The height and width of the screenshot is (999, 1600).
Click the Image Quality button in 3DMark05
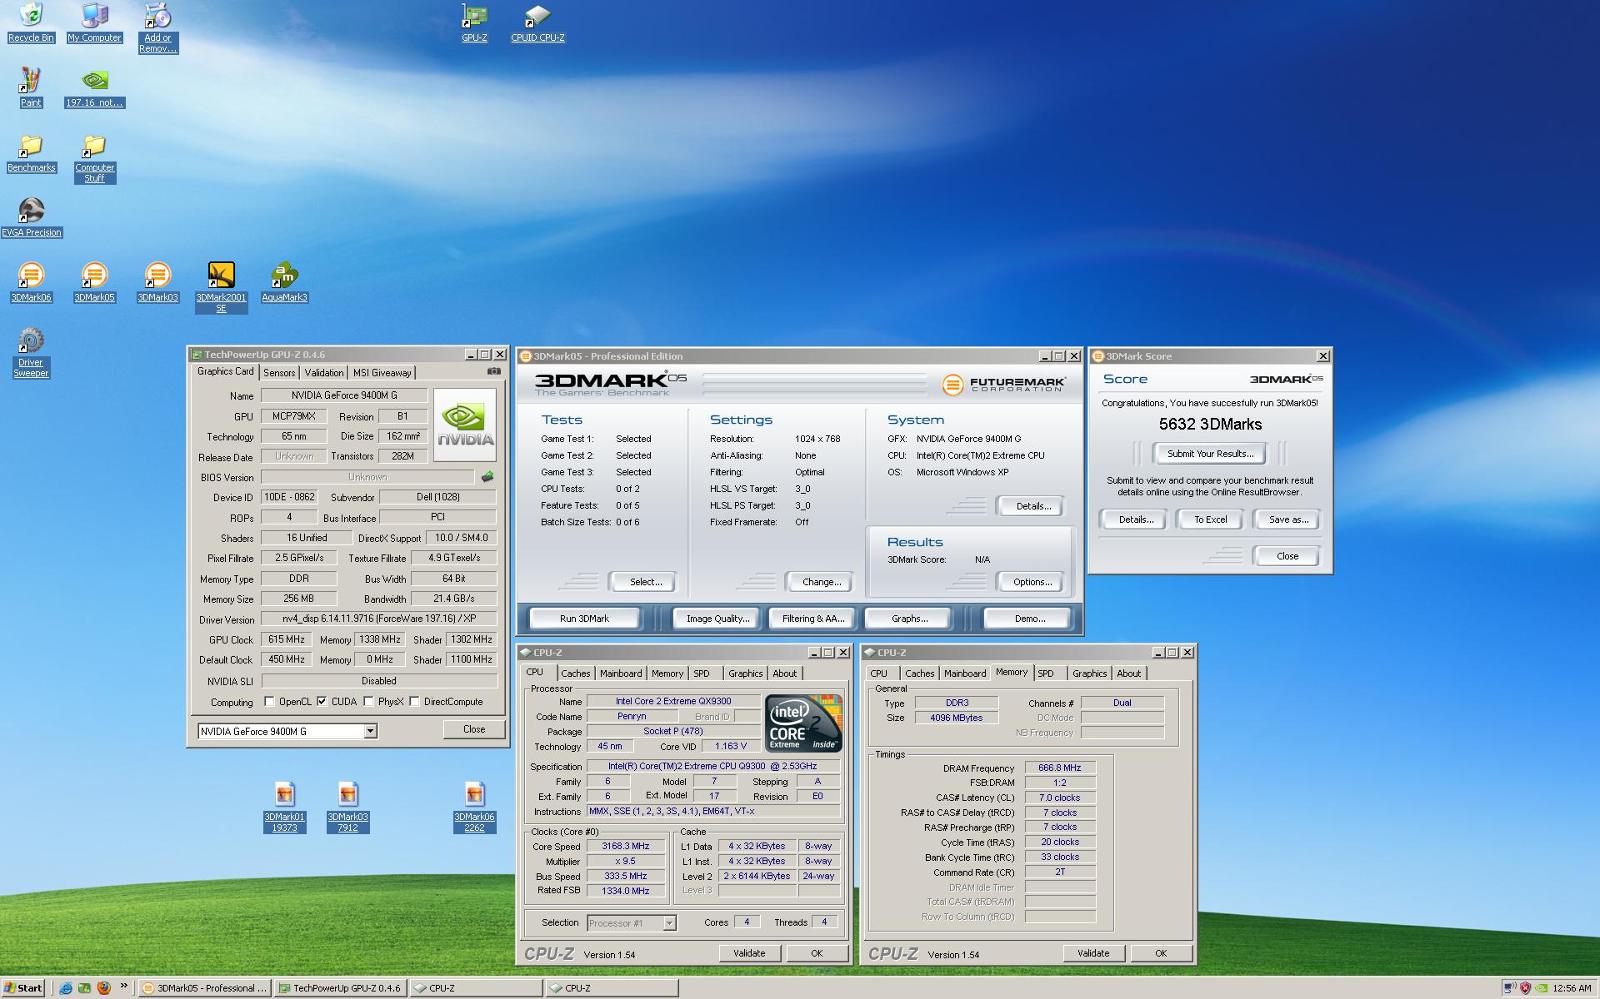coord(717,618)
